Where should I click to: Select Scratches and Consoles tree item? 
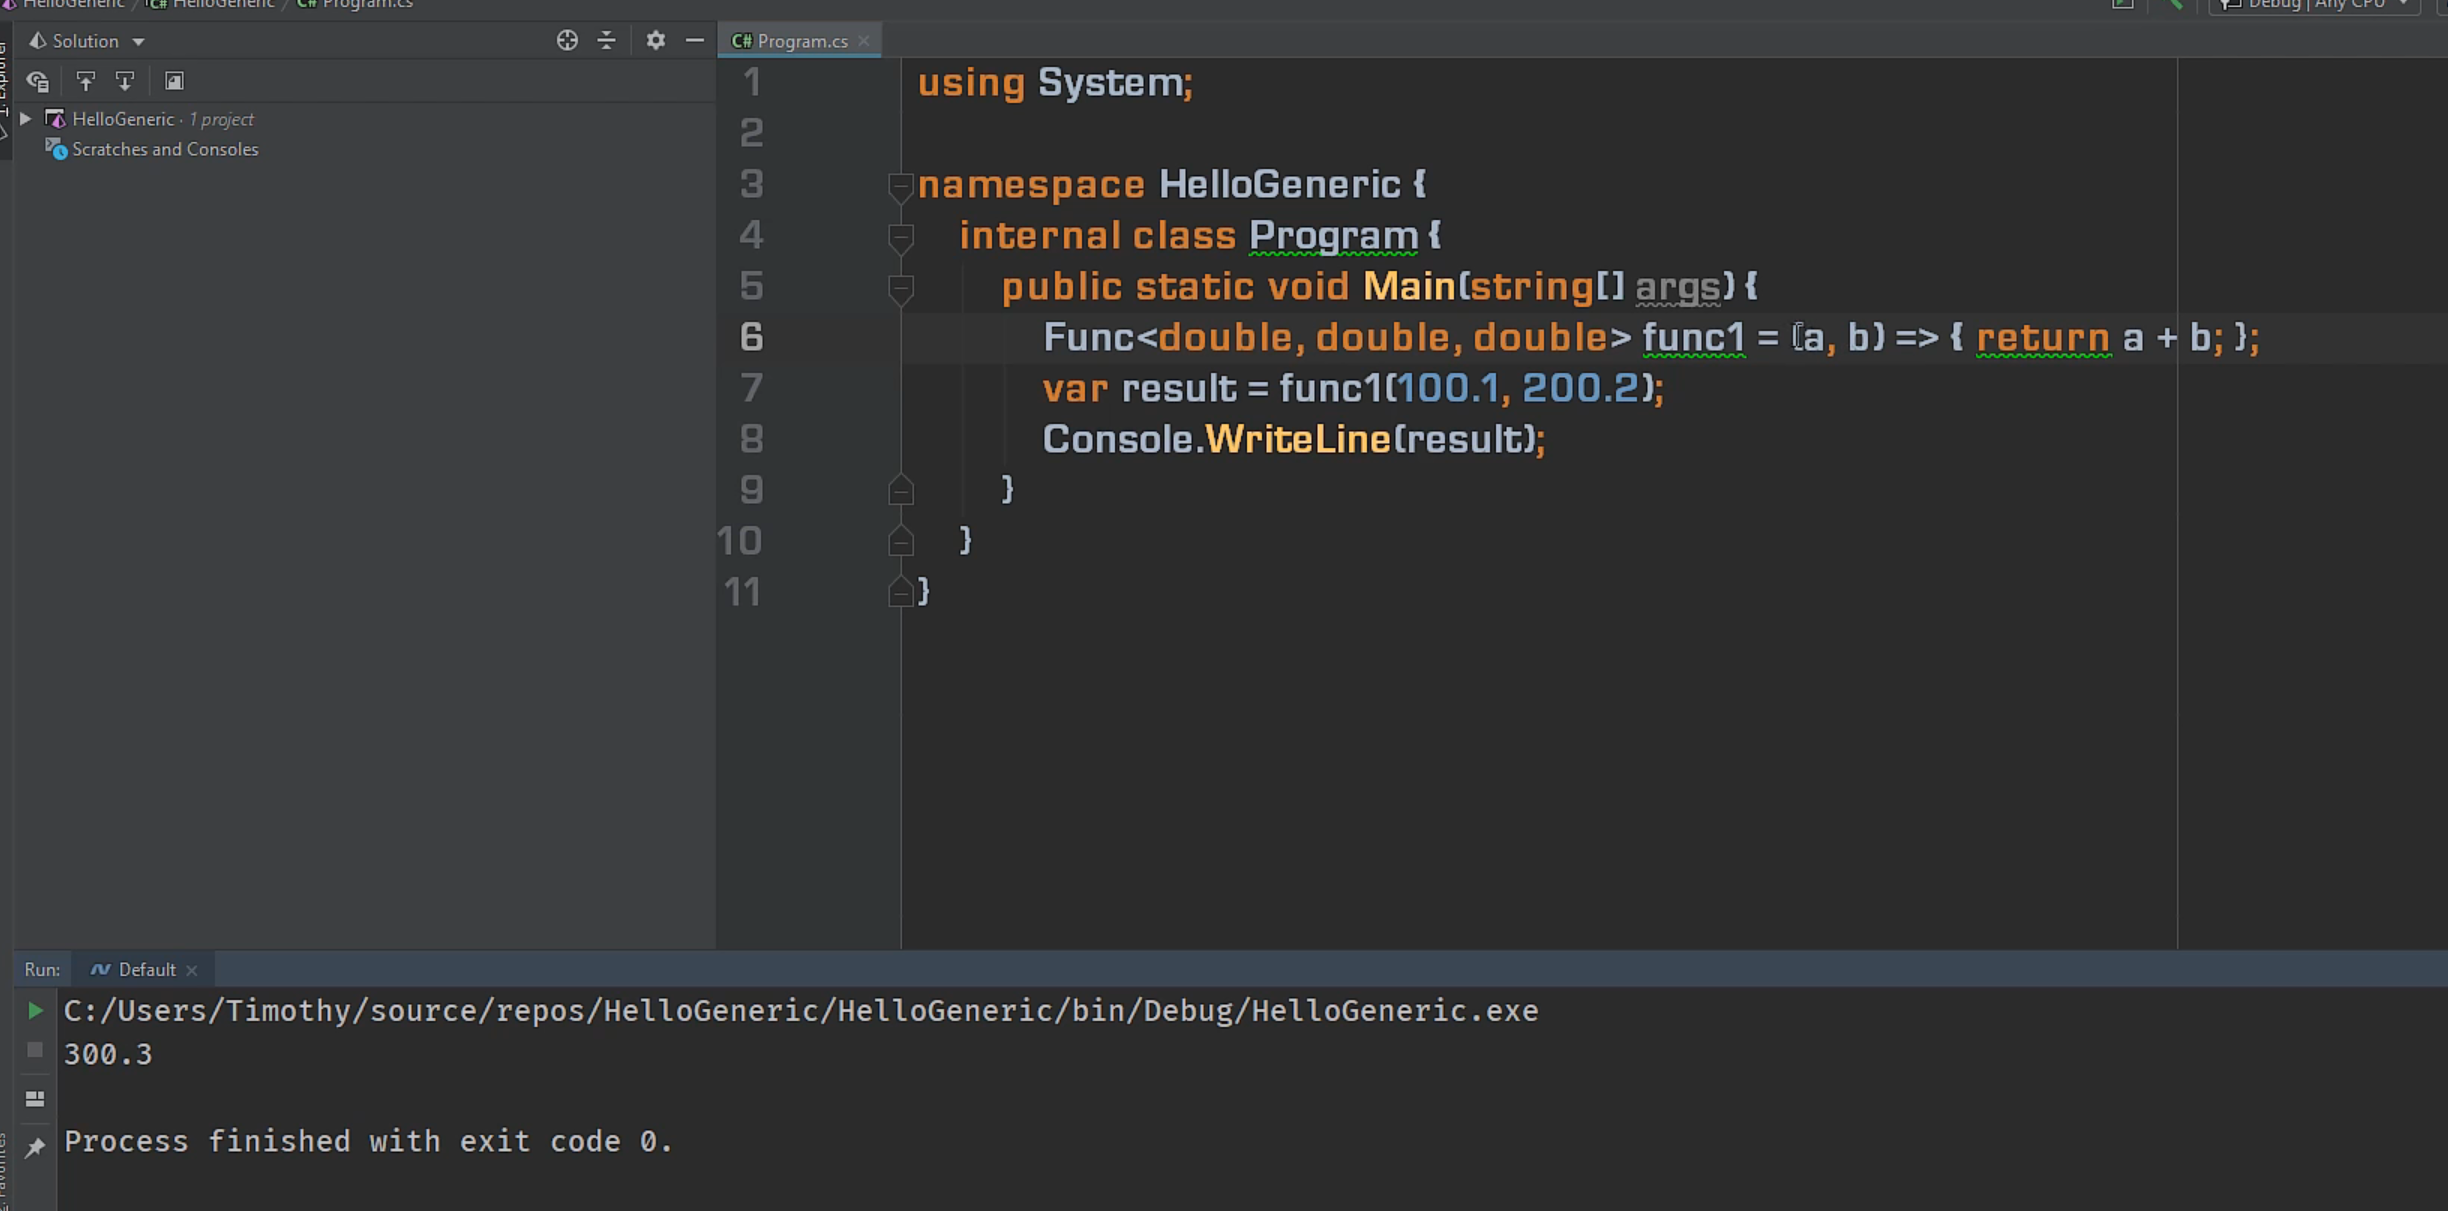click(165, 149)
